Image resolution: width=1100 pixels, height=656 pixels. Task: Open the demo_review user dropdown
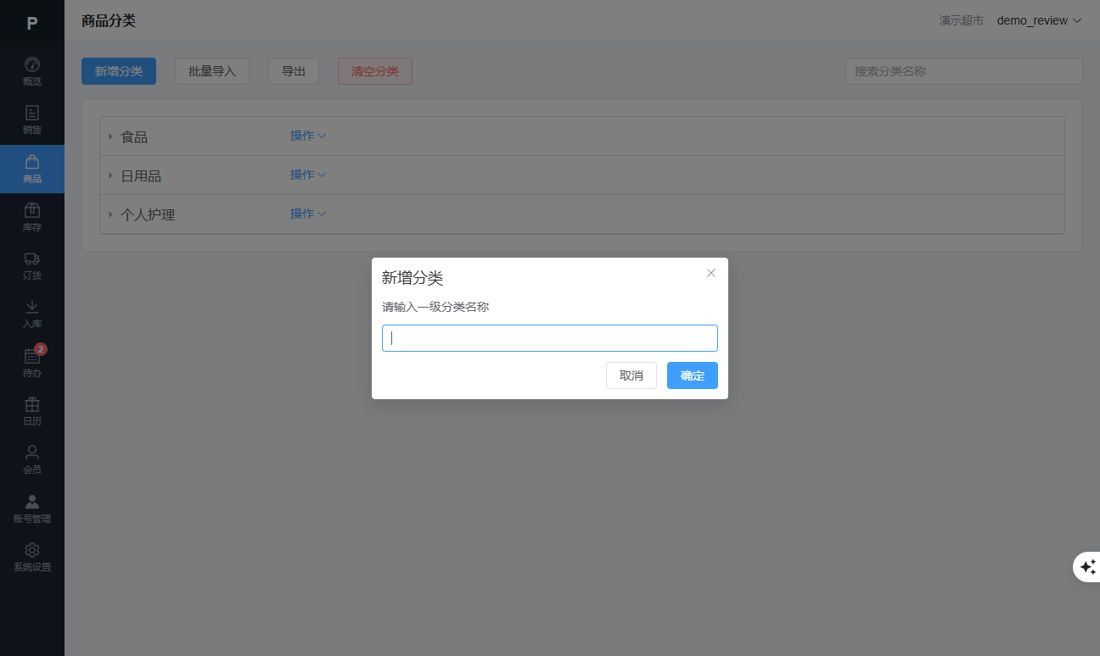[1038, 20]
